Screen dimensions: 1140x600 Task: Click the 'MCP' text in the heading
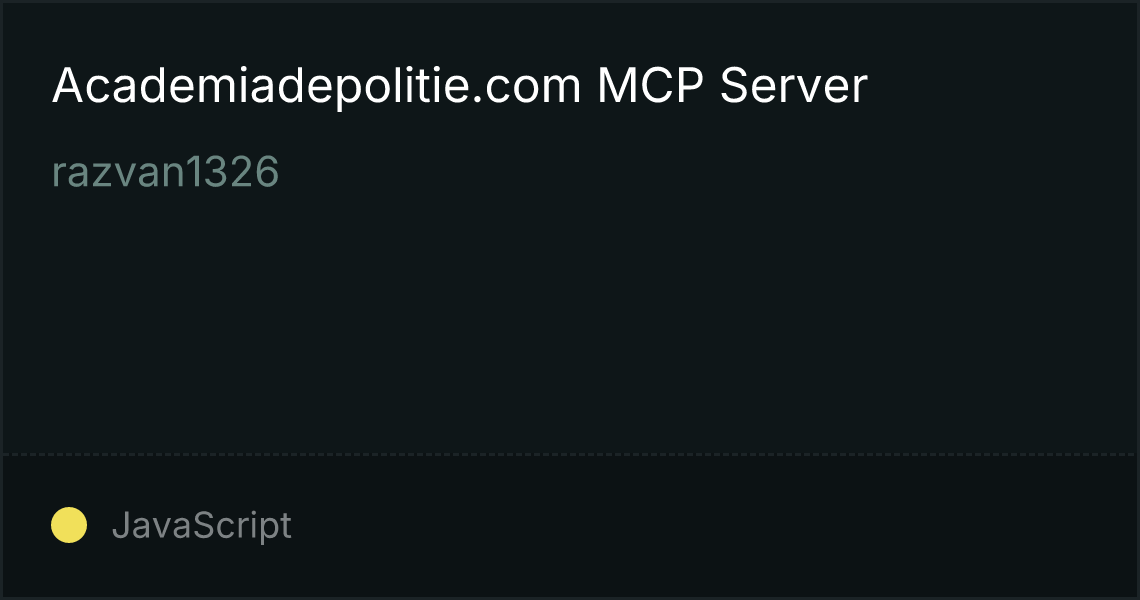click(650, 86)
